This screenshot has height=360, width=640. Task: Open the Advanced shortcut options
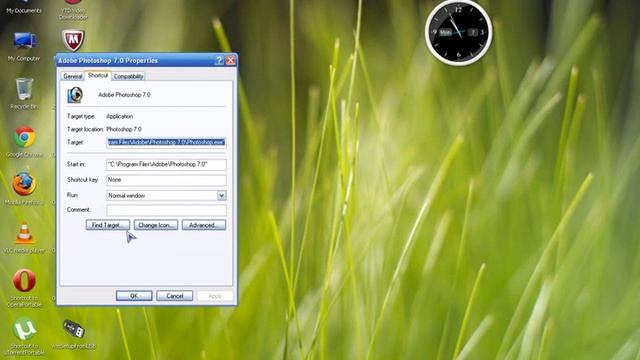(204, 225)
